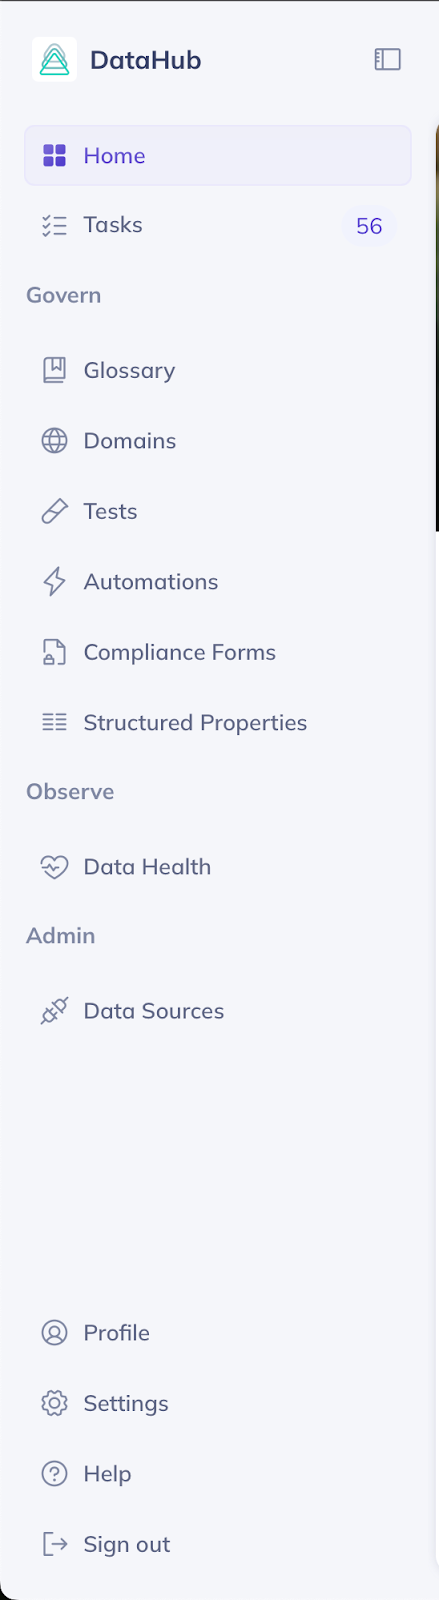Click the Help question mark icon
The height and width of the screenshot is (1600, 439).
click(54, 1474)
